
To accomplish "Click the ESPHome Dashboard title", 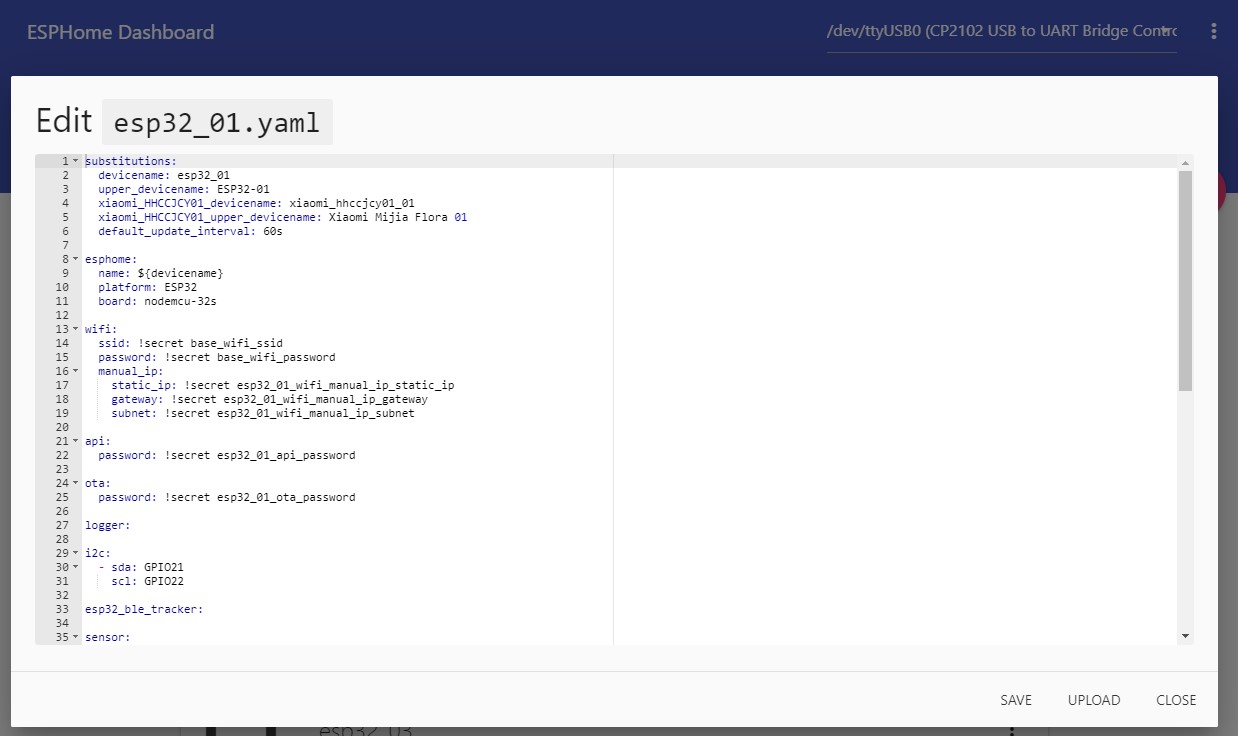I will [120, 32].
